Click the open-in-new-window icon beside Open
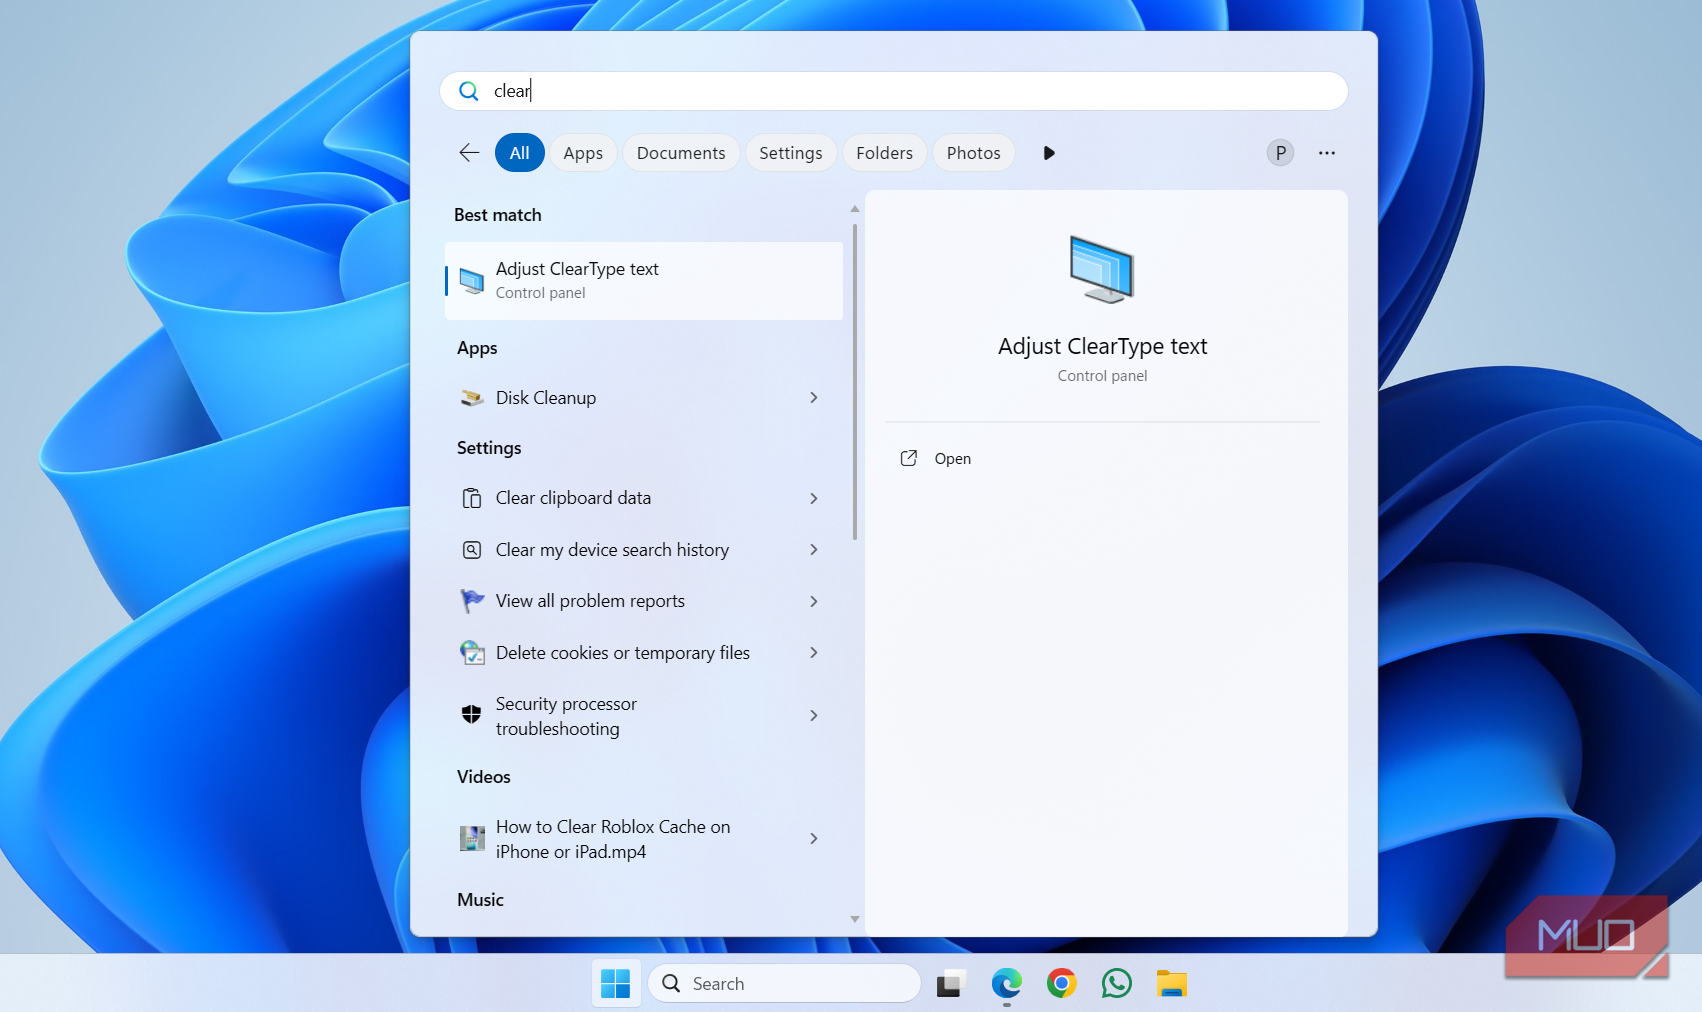 (x=909, y=458)
